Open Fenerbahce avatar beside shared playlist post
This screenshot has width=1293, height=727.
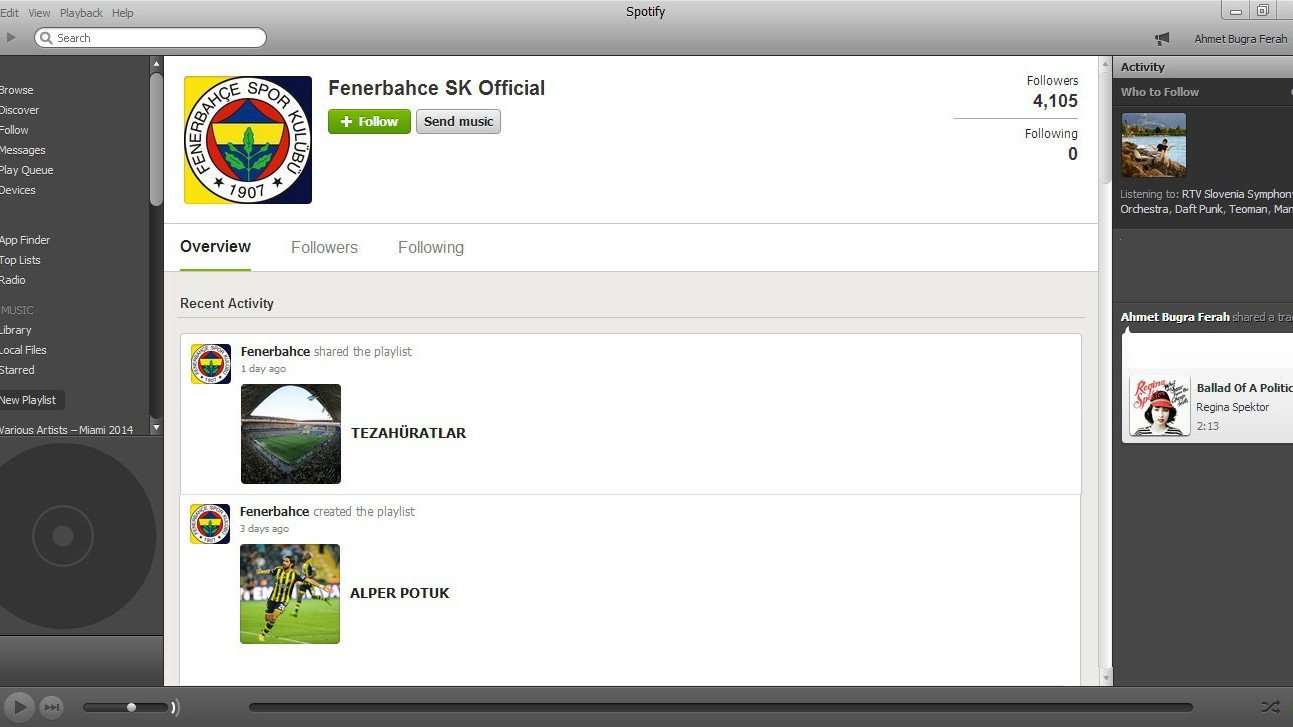[211, 364]
